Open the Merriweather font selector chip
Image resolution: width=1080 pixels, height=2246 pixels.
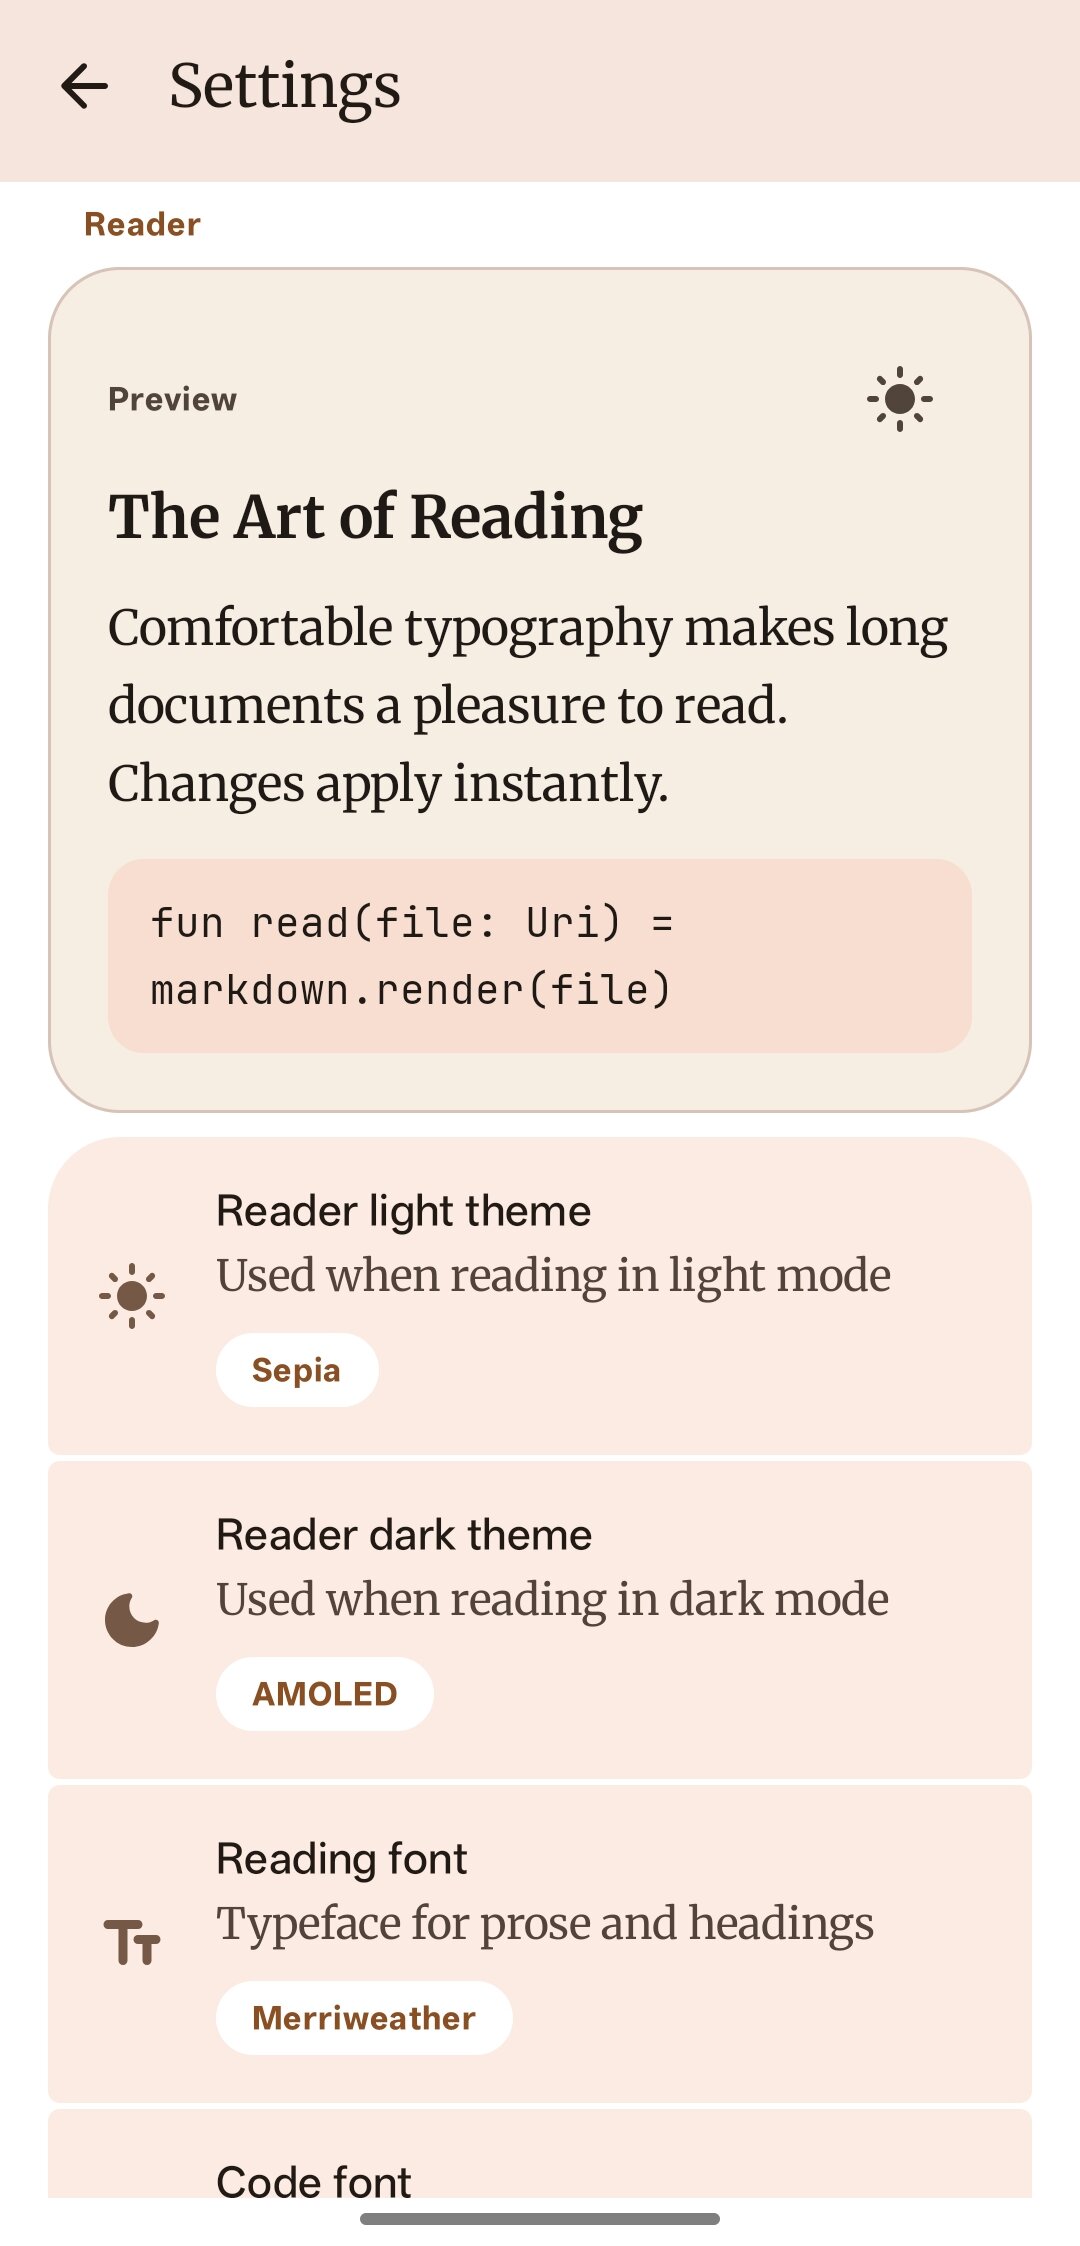364,2018
